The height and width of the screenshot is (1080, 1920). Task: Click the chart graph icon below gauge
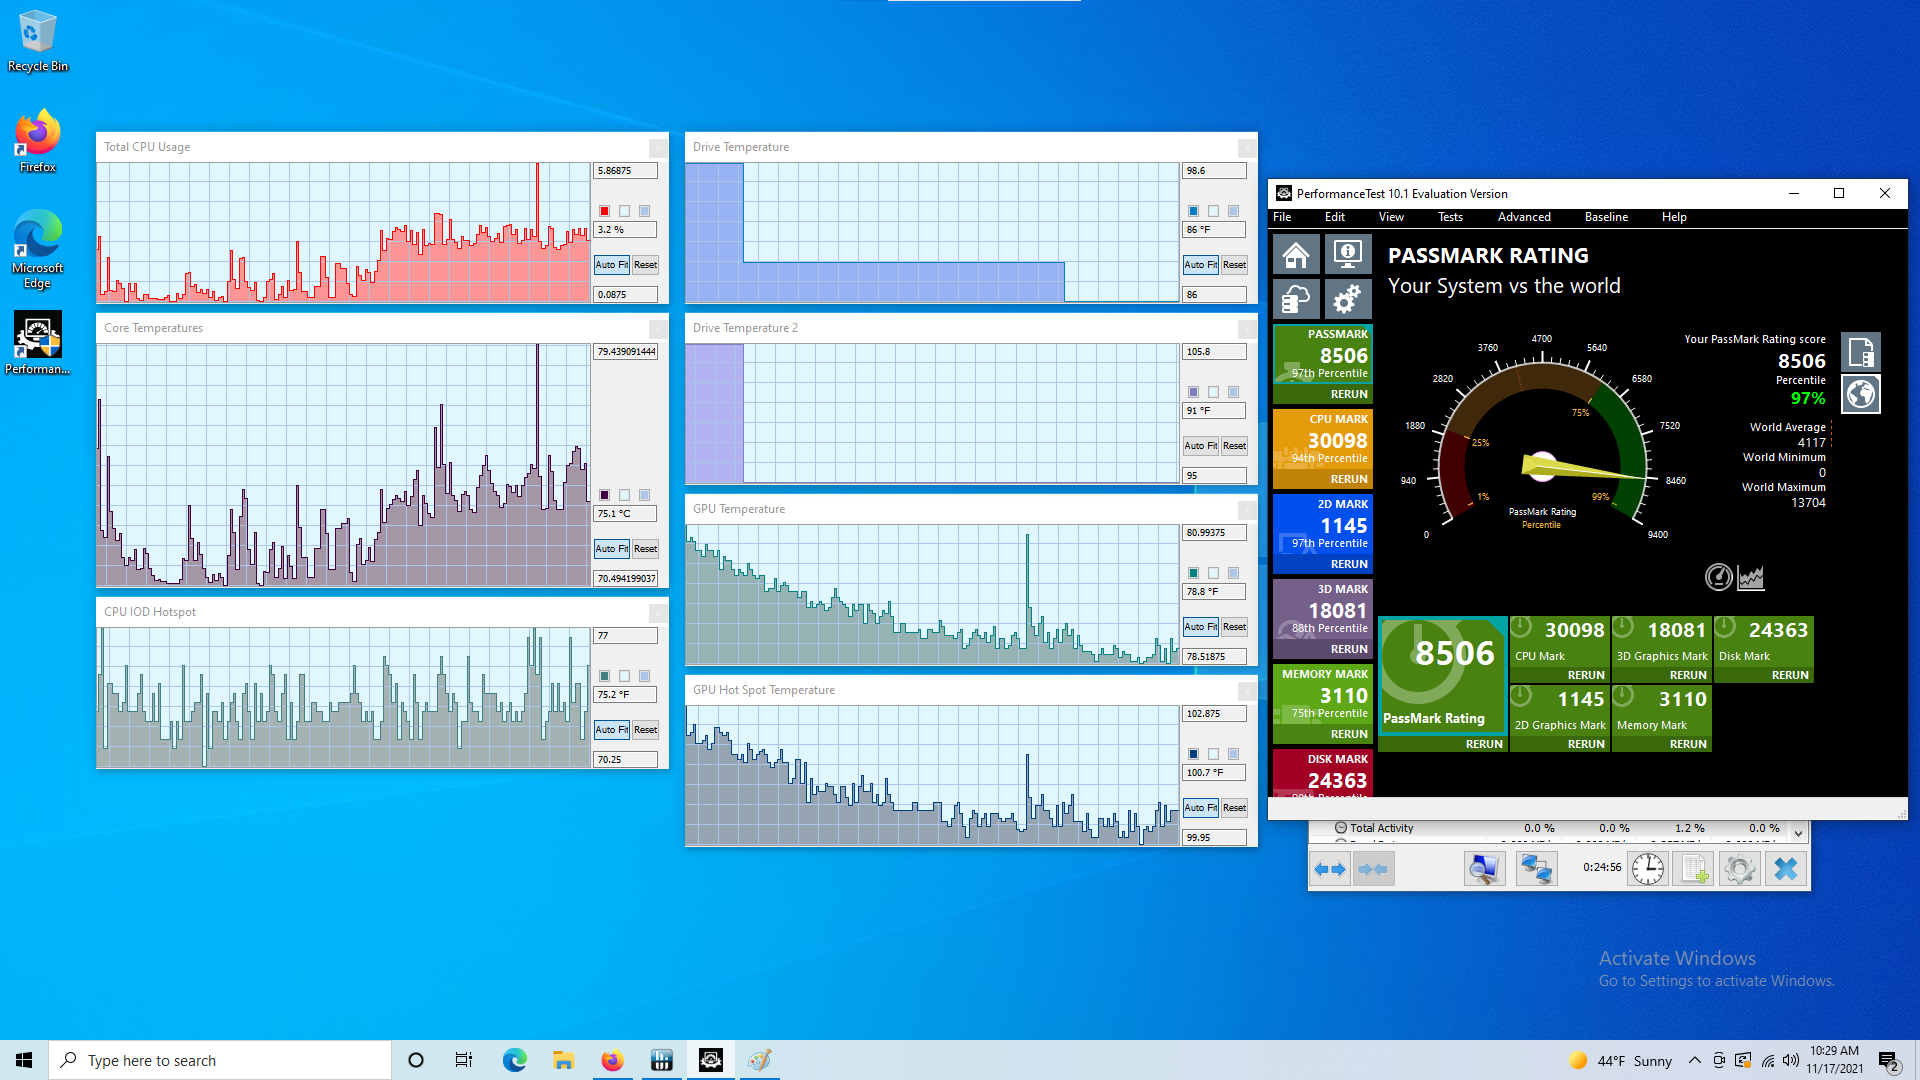(x=1751, y=577)
